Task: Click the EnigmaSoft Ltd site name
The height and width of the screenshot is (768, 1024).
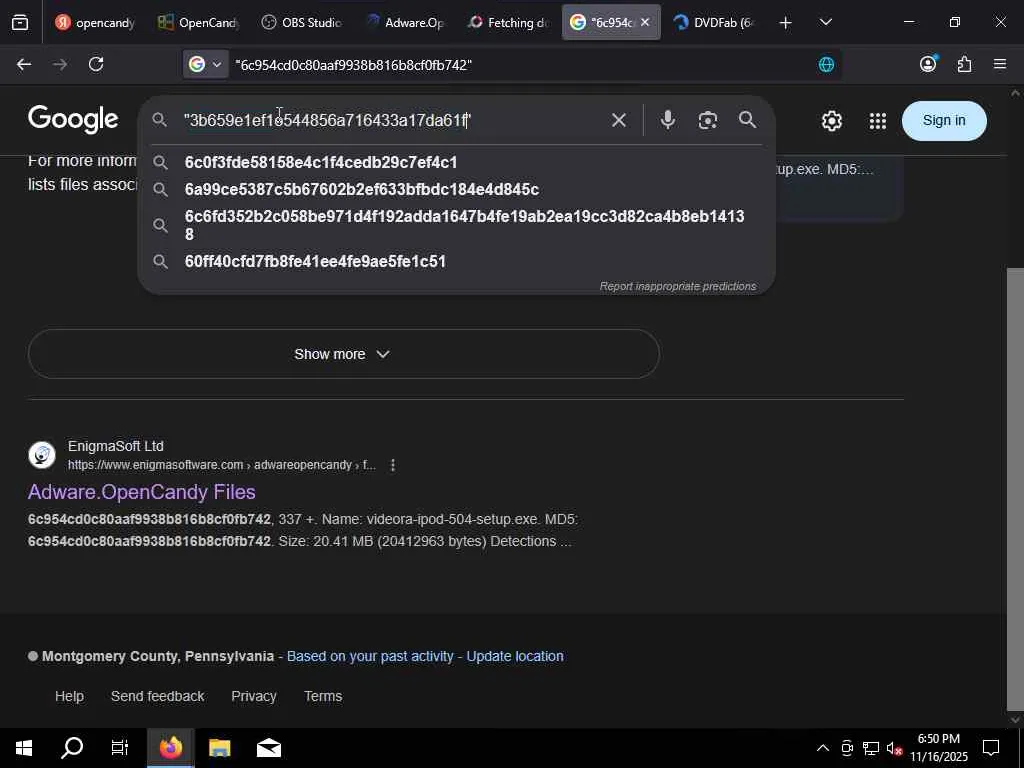Action: click(116, 446)
